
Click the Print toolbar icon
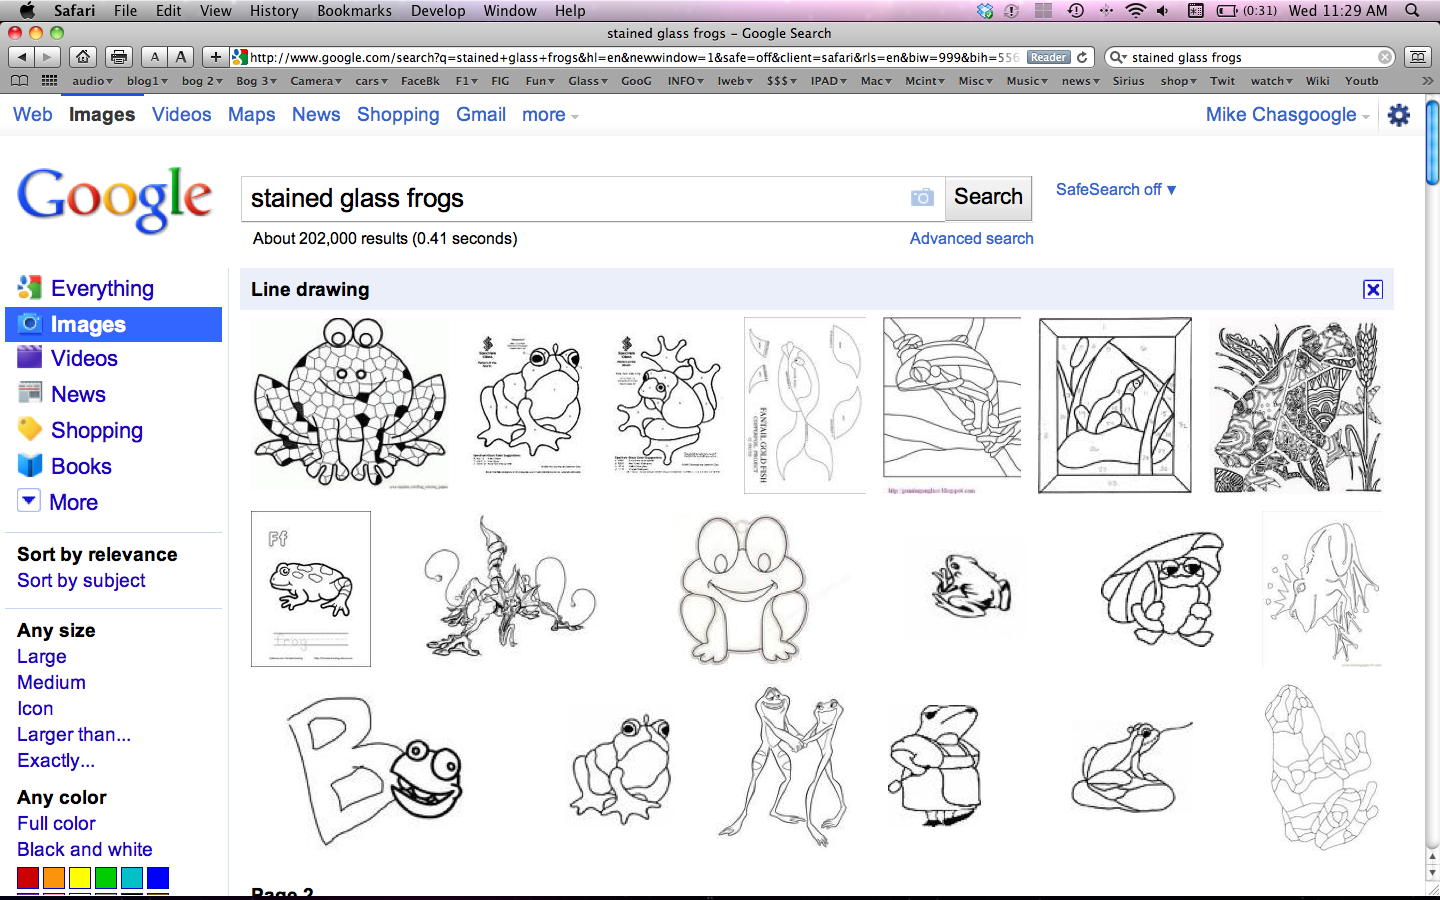(119, 57)
